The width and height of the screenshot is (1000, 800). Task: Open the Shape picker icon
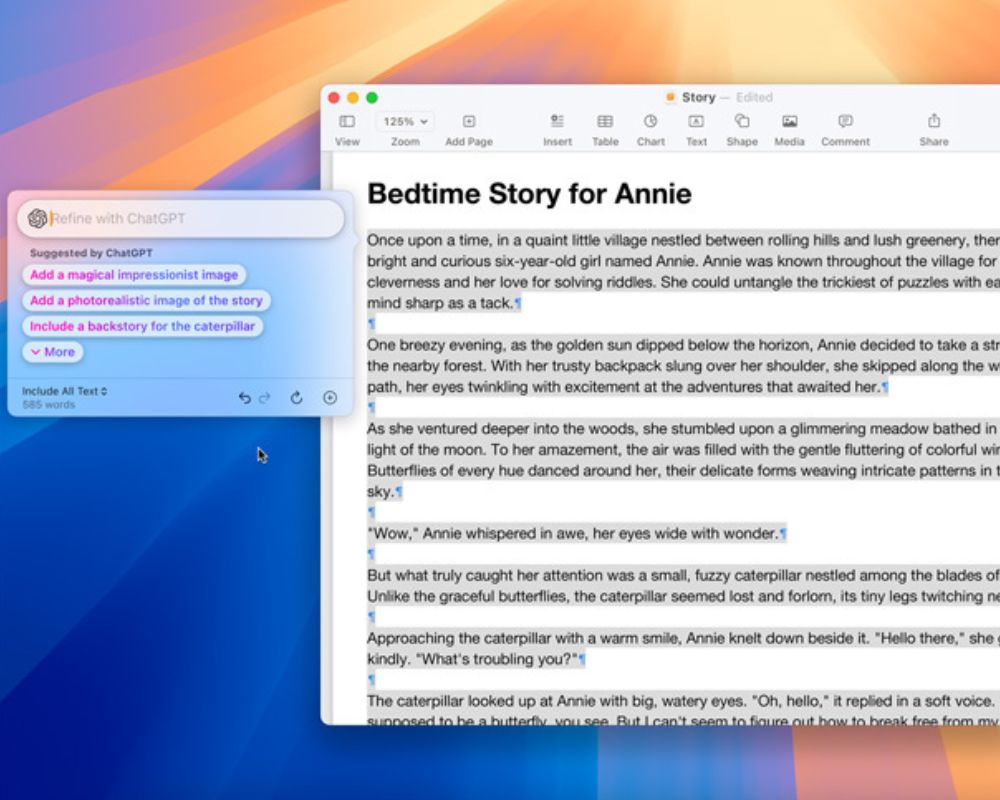pyautogui.click(x=742, y=121)
